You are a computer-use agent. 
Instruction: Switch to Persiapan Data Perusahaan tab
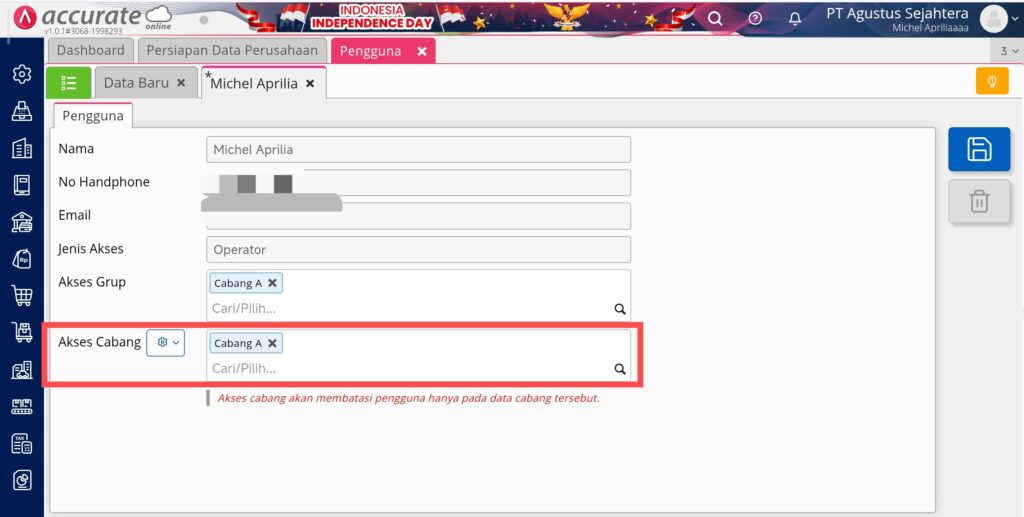pyautogui.click(x=232, y=50)
